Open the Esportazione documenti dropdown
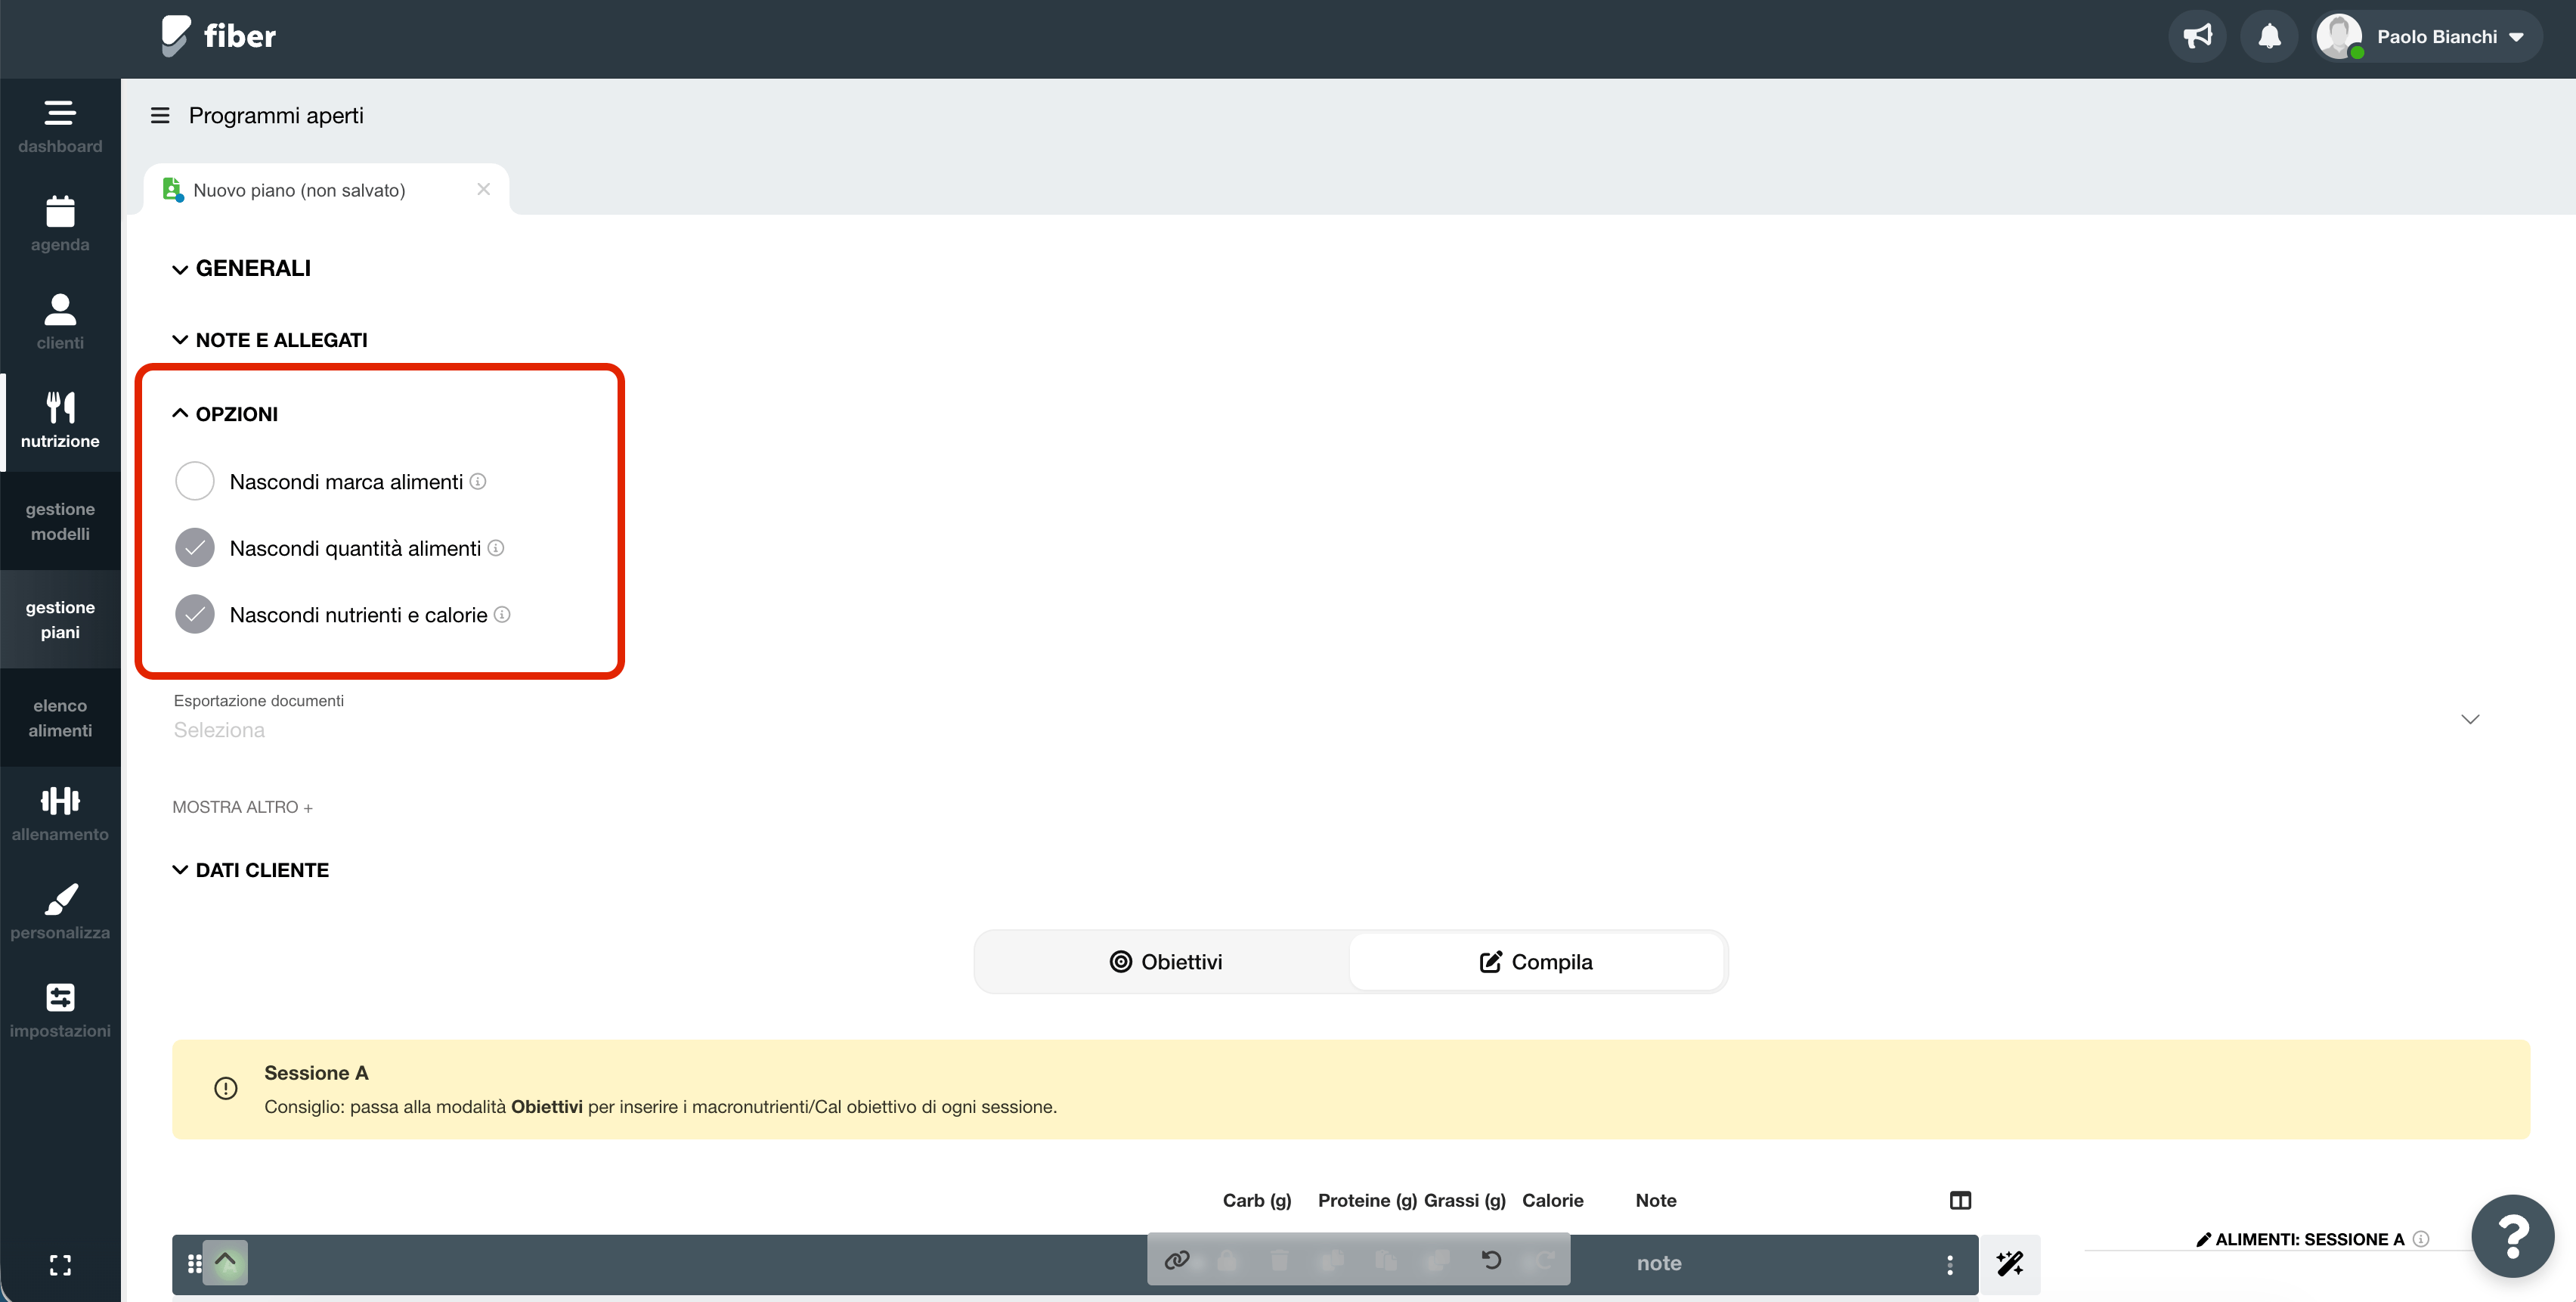 pos(1327,719)
